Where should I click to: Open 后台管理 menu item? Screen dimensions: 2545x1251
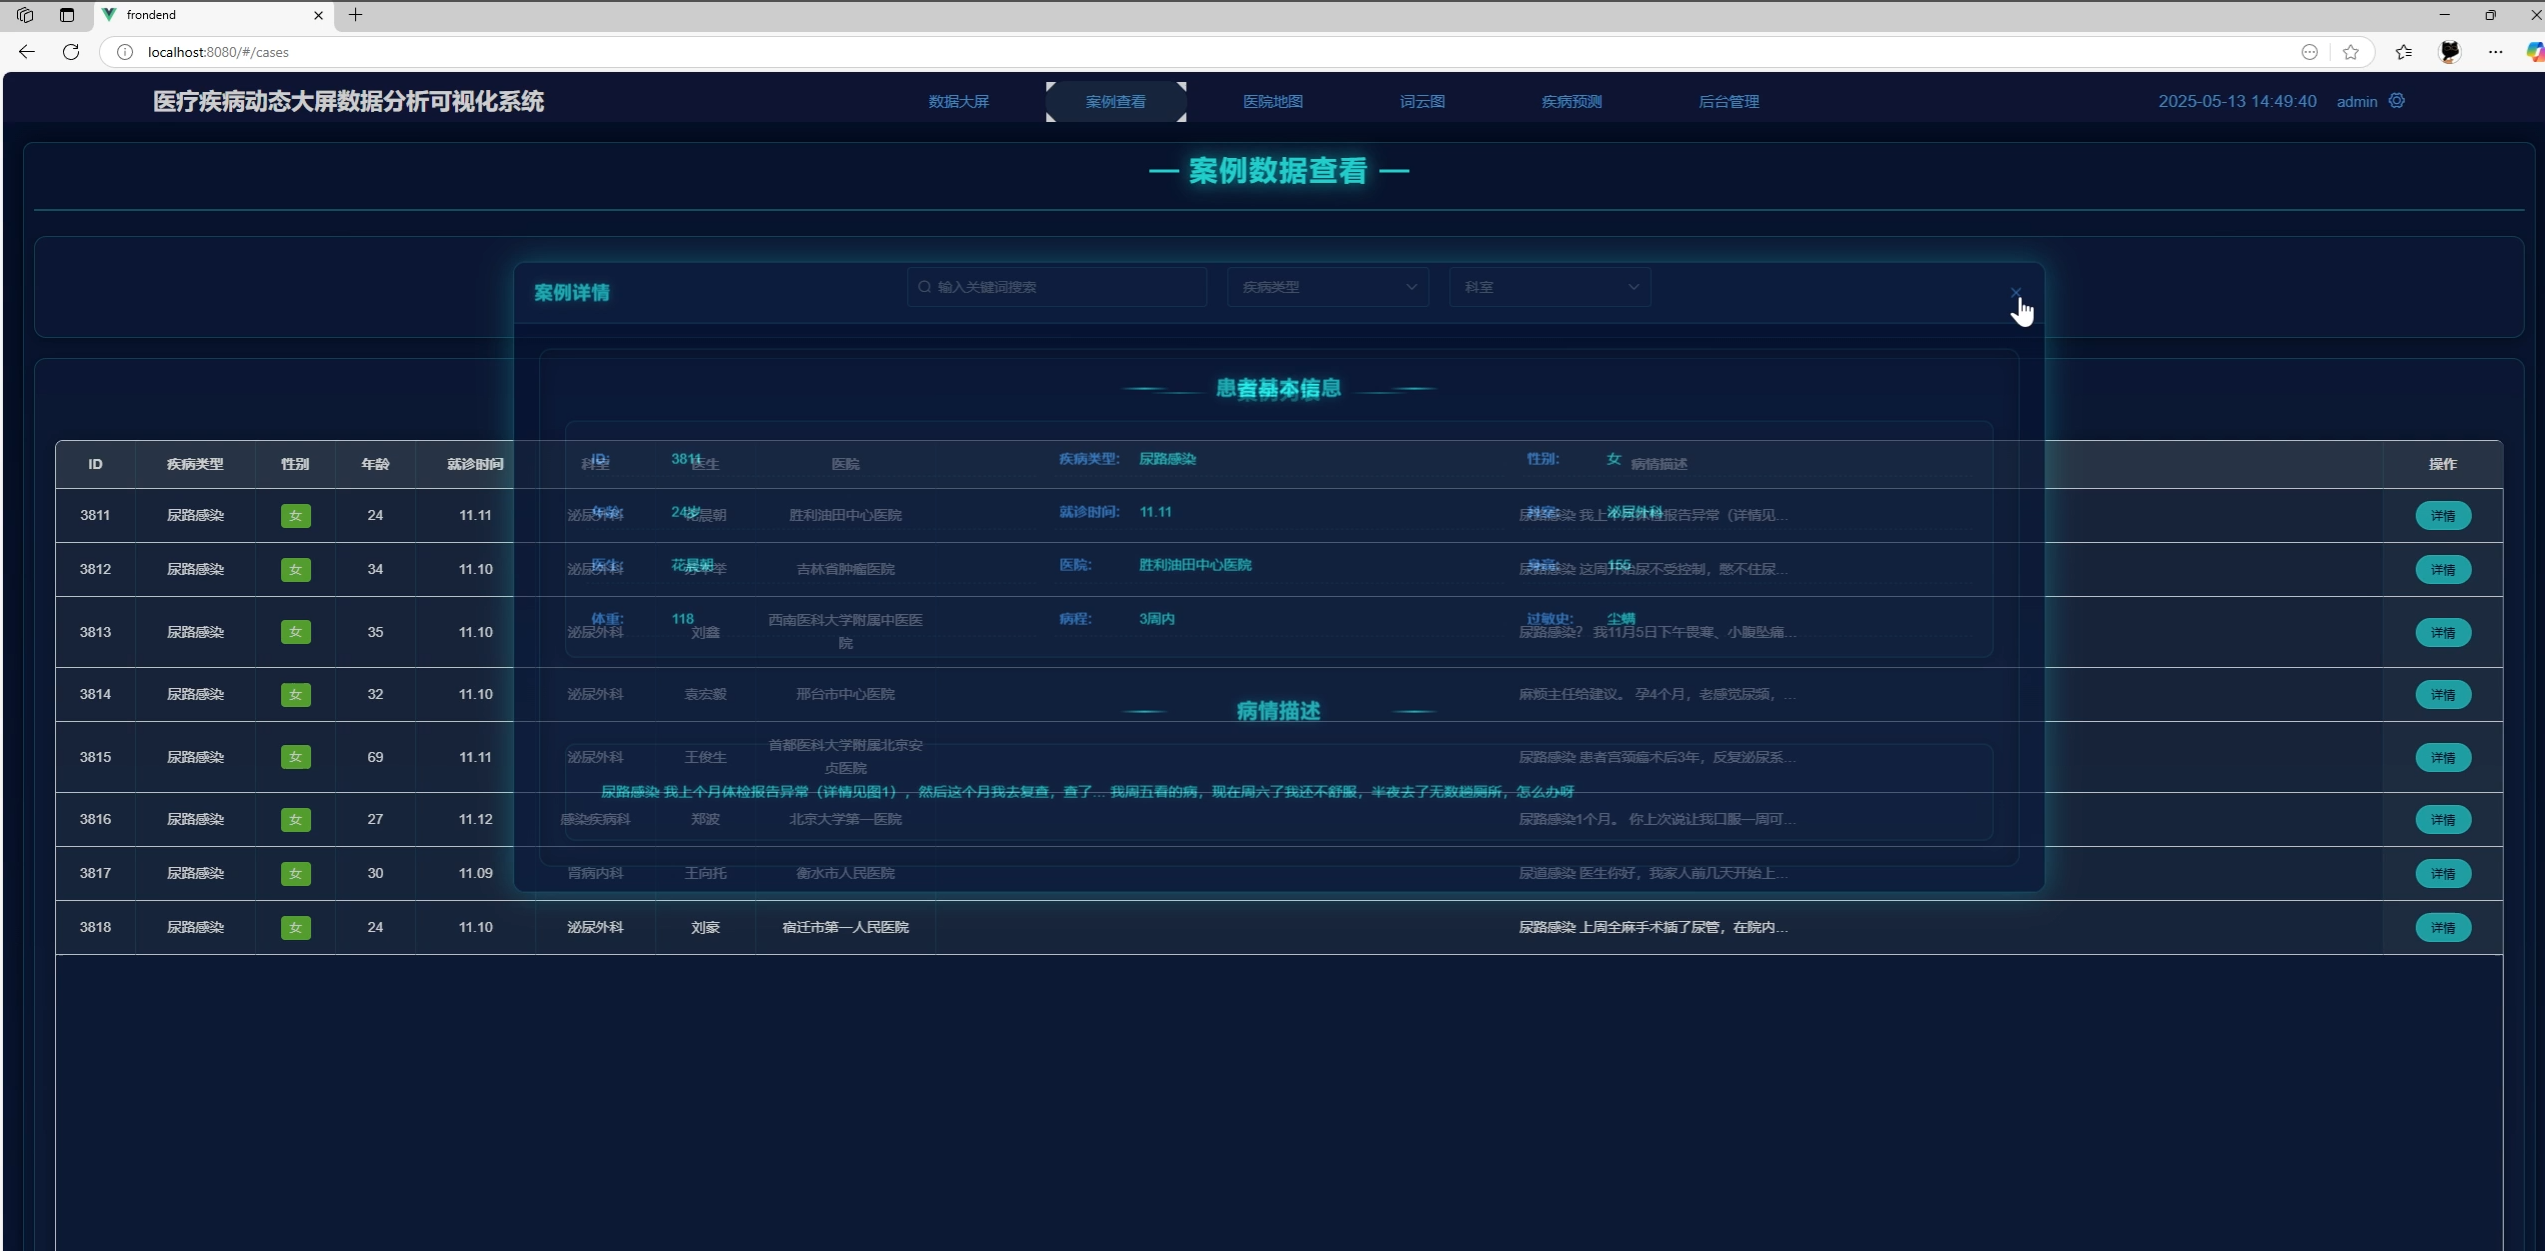coord(1728,102)
